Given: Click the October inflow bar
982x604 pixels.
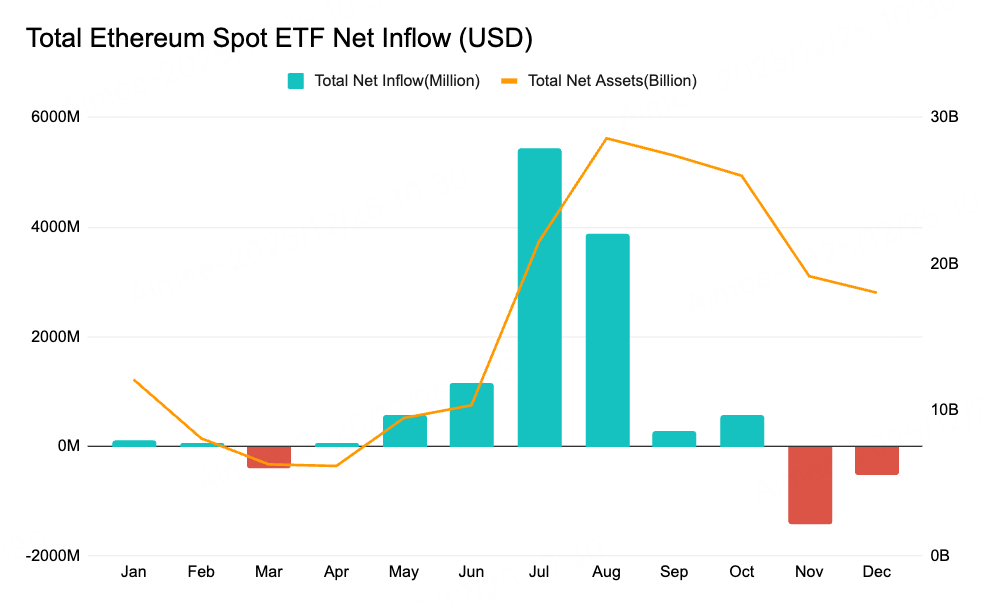Looking at the screenshot, I should pos(742,430).
